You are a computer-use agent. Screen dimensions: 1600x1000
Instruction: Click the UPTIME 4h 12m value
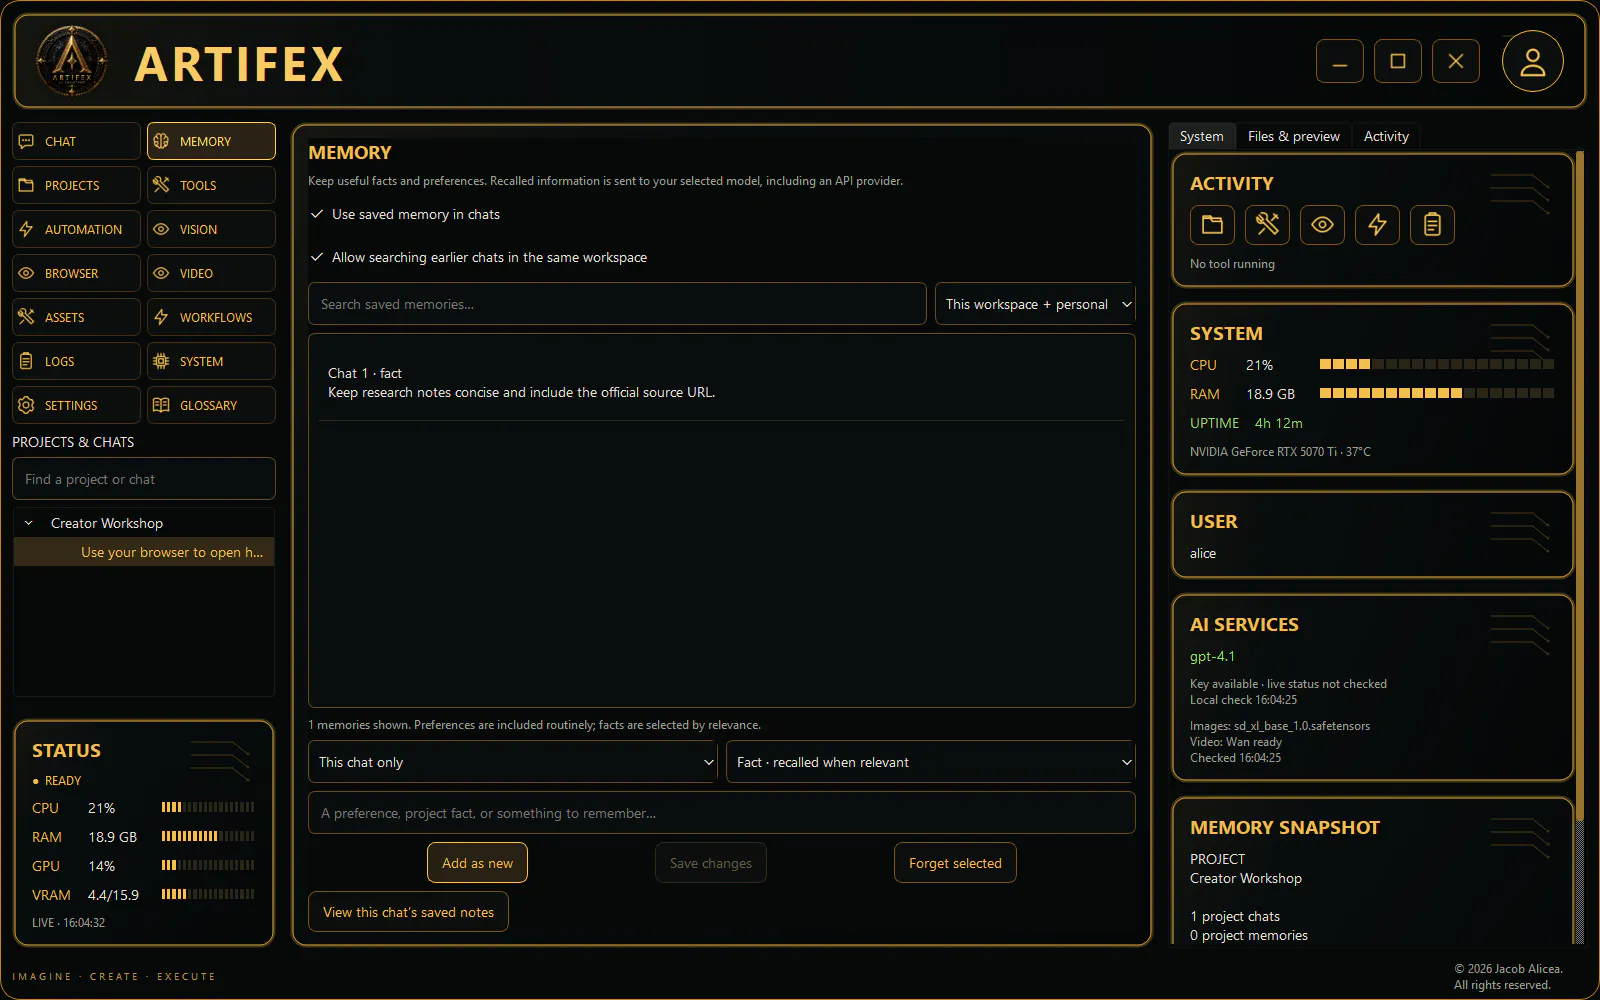tap(1278, 423)
